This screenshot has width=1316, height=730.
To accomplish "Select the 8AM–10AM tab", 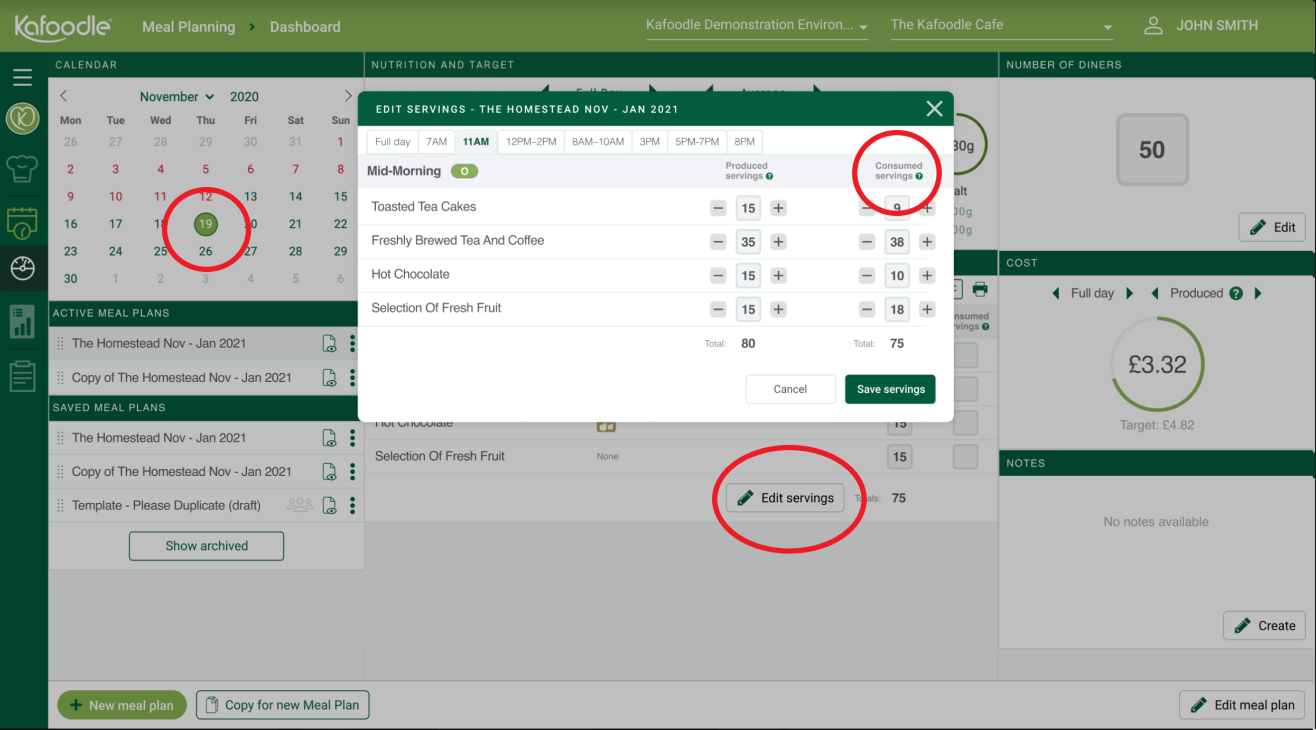I will point(598,142).
